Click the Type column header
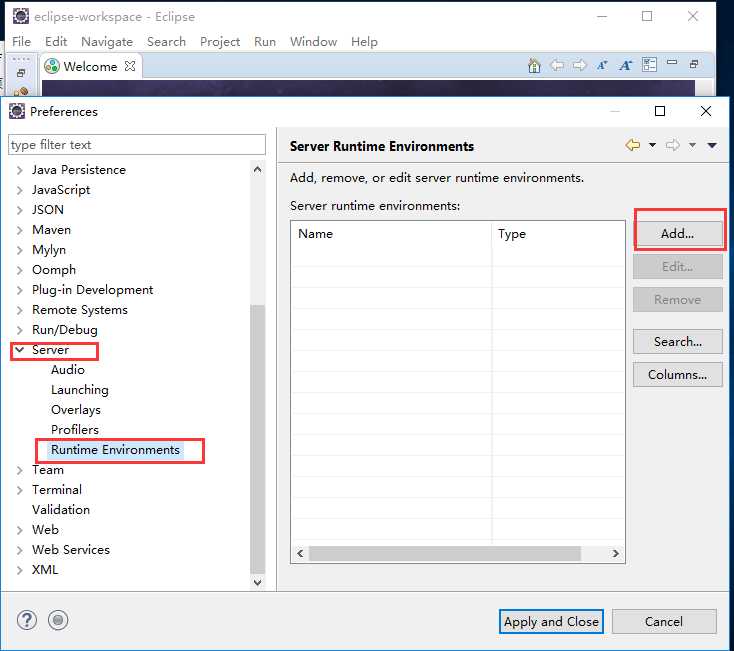 pos(558,234)
